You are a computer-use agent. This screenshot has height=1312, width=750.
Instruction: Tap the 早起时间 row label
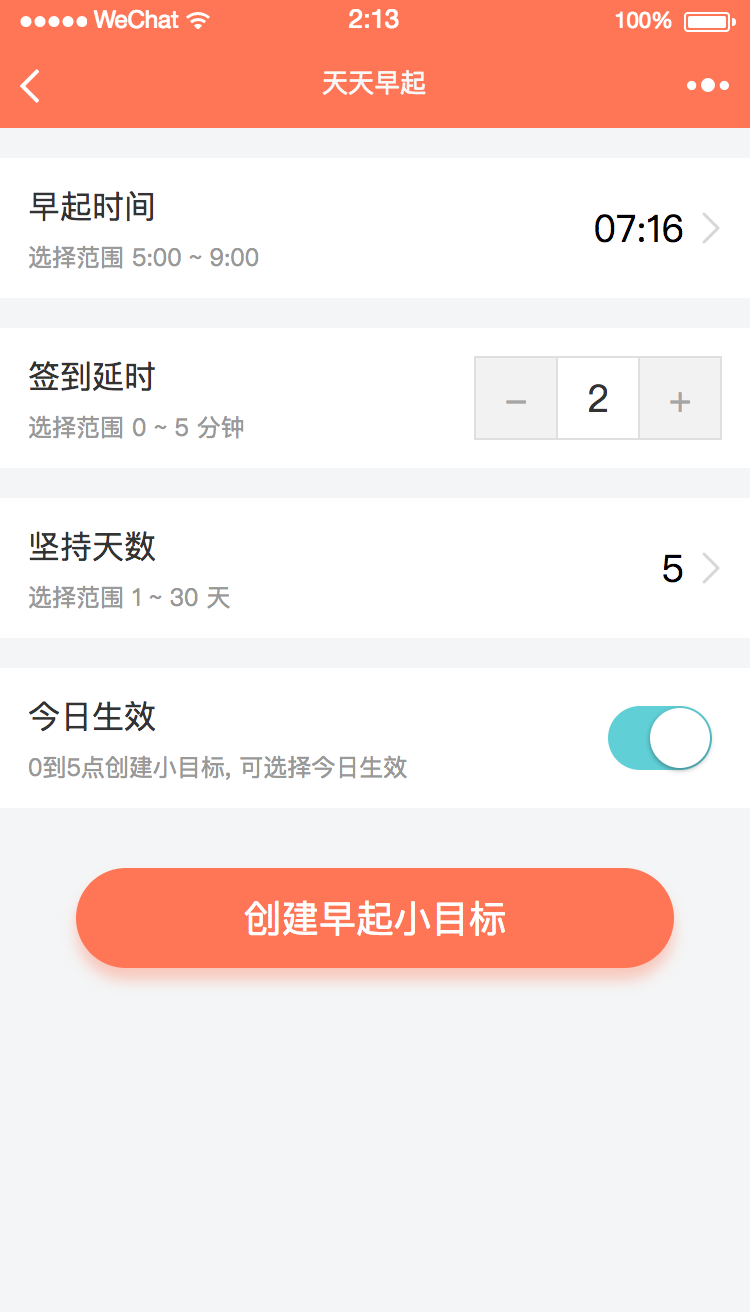pos(92,208)
